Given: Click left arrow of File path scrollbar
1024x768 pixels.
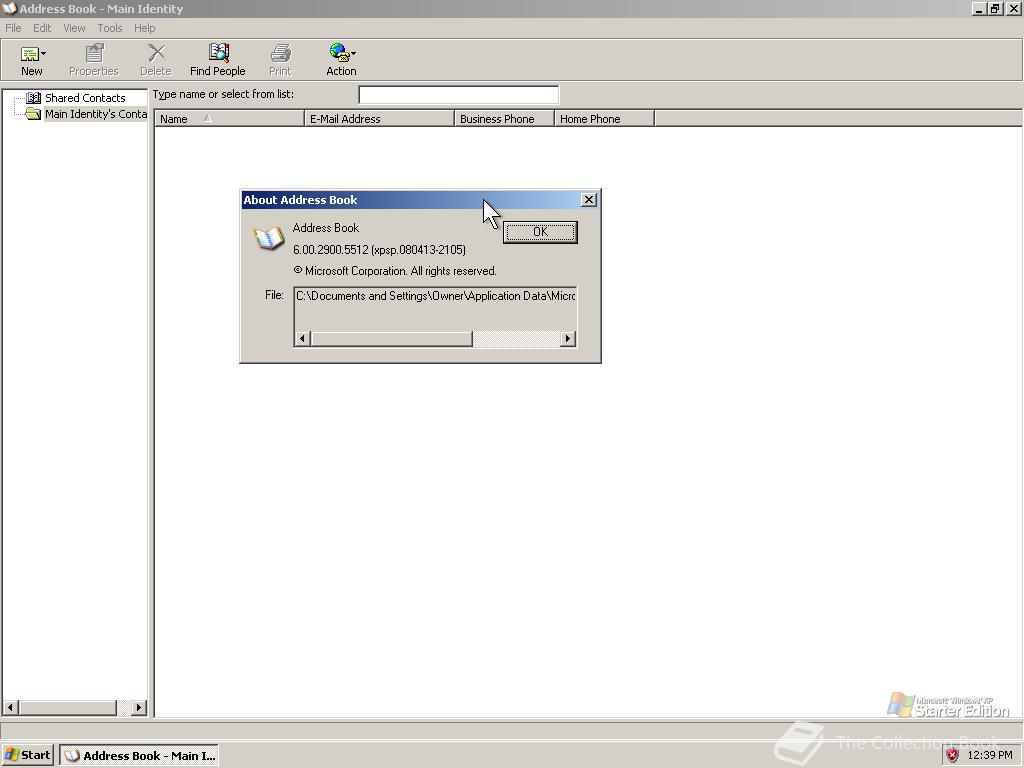Looking at the screenshot, I should point(302,339).
